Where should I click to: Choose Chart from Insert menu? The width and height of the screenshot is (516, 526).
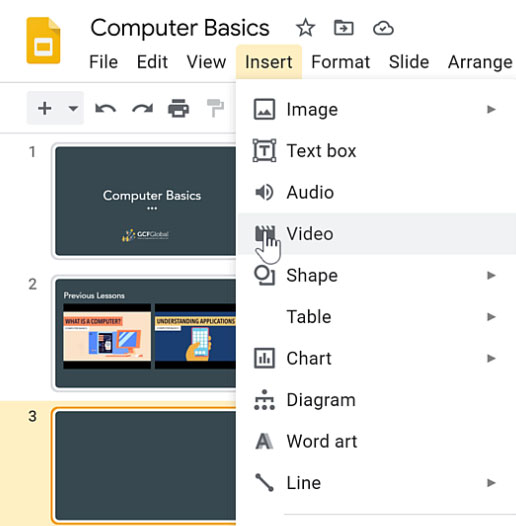[376, 358]
